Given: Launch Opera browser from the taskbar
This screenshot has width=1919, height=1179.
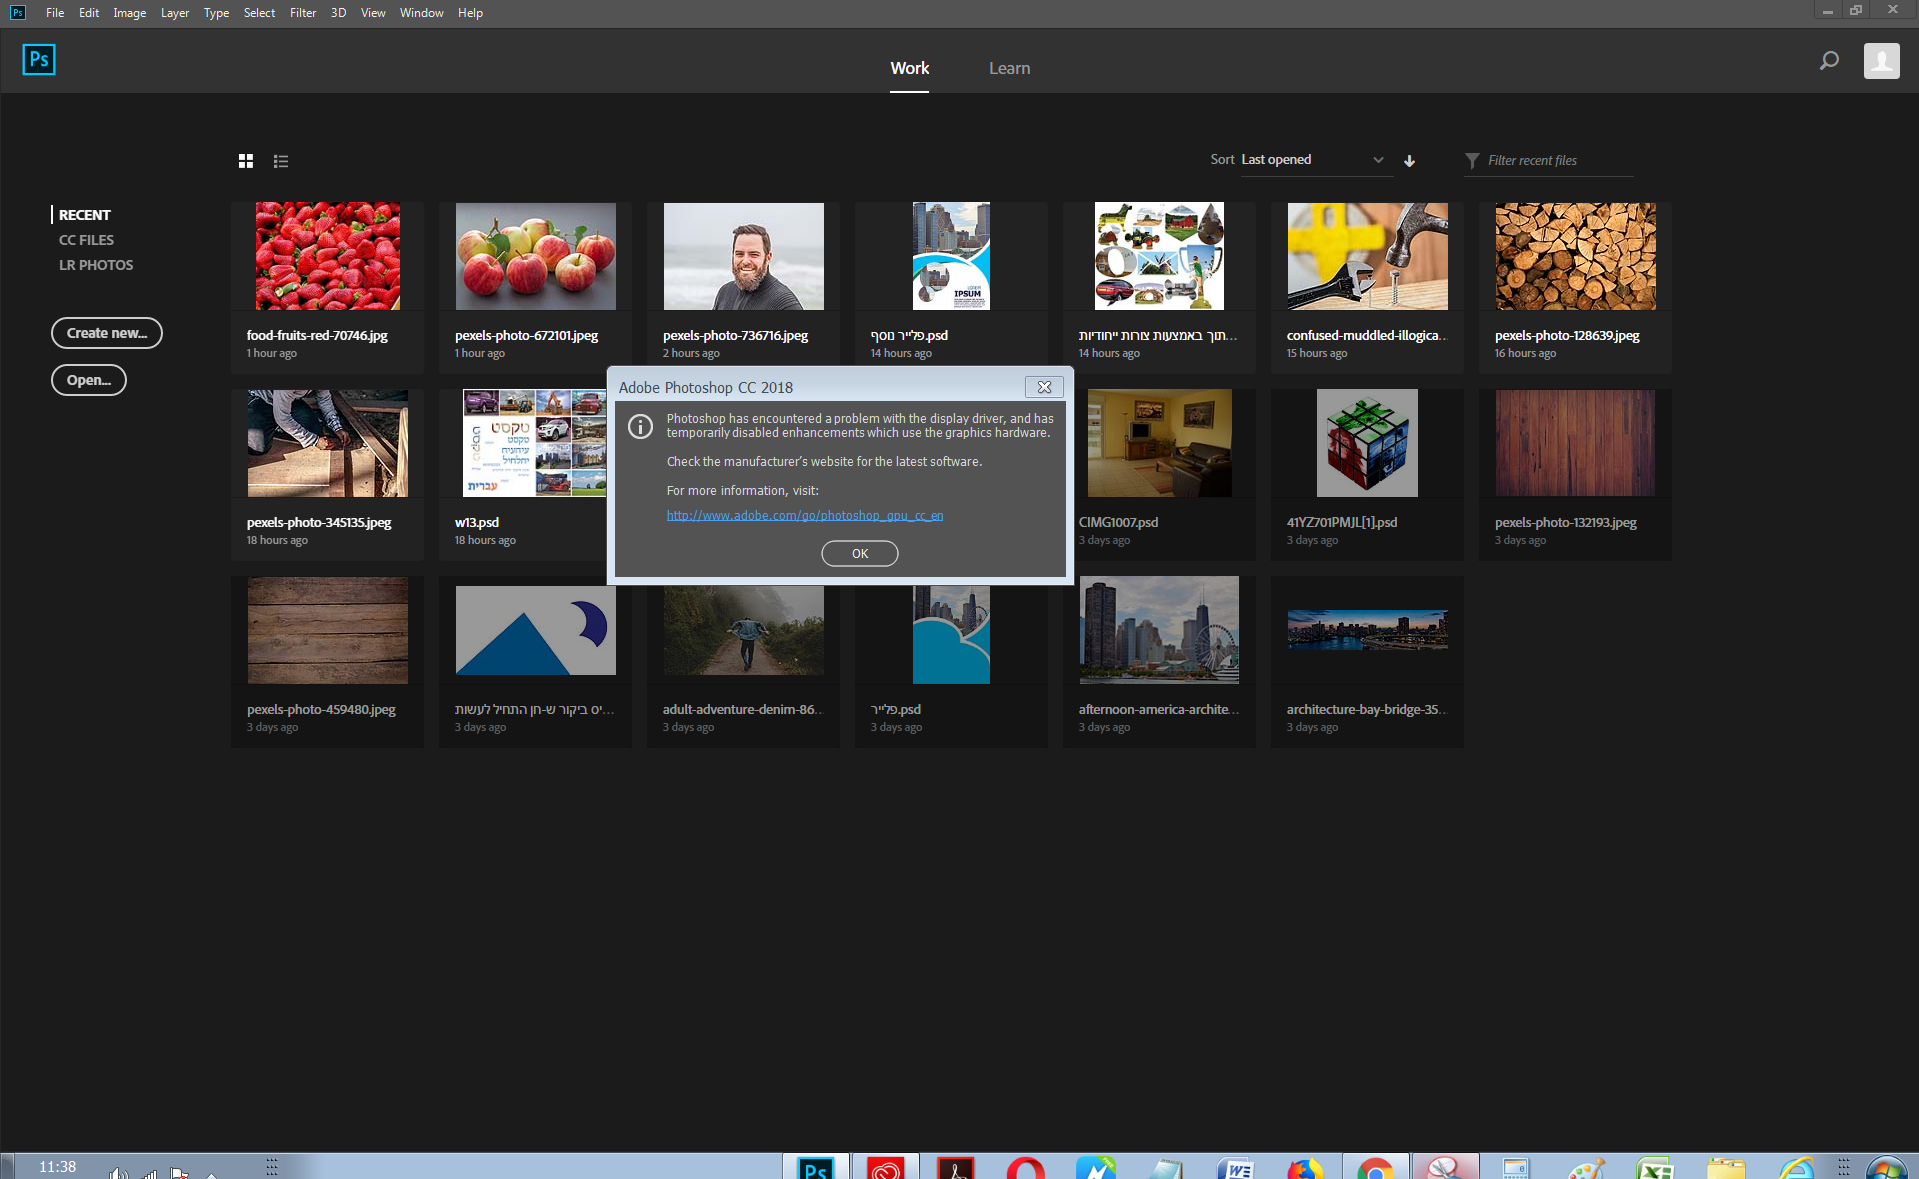Looking at the screenshot, I should point(1025,1167).
